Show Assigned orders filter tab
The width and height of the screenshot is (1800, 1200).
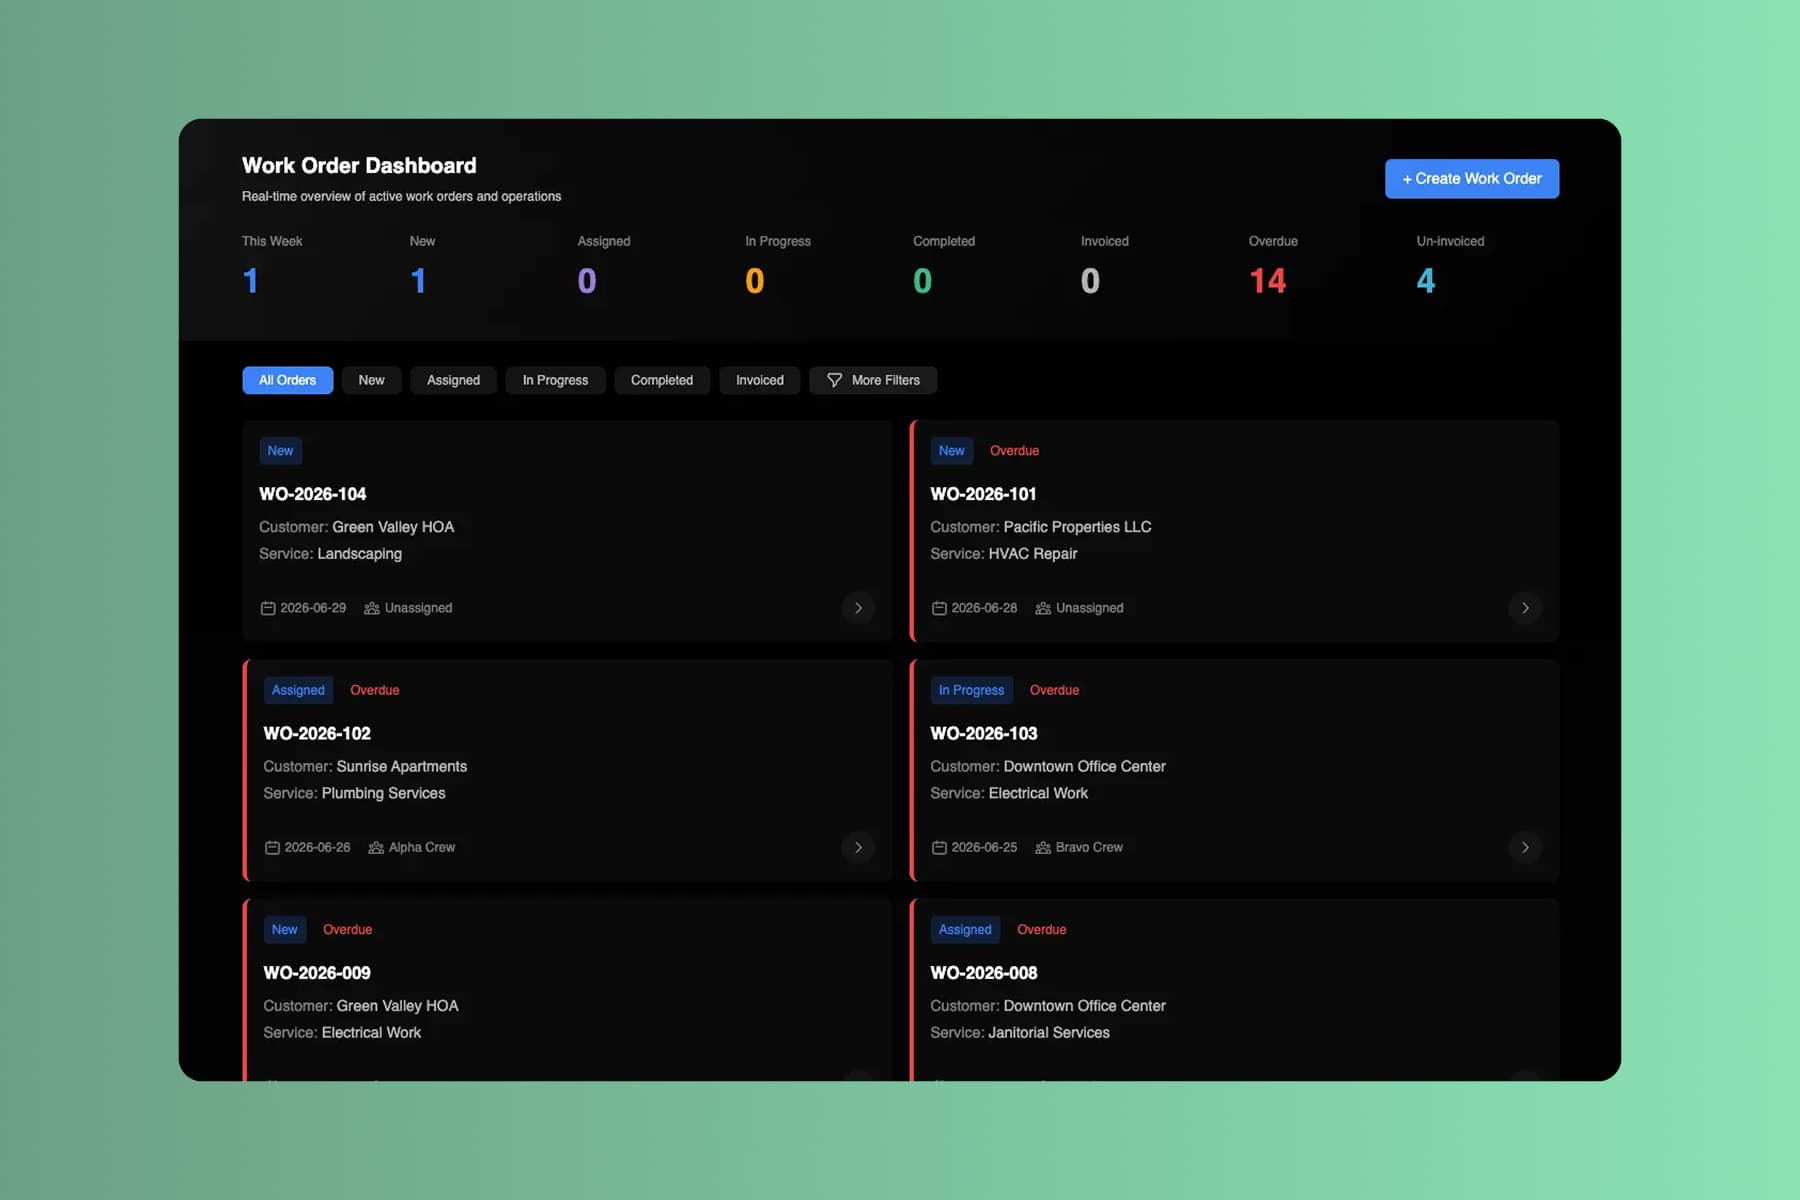click(453, 380)
